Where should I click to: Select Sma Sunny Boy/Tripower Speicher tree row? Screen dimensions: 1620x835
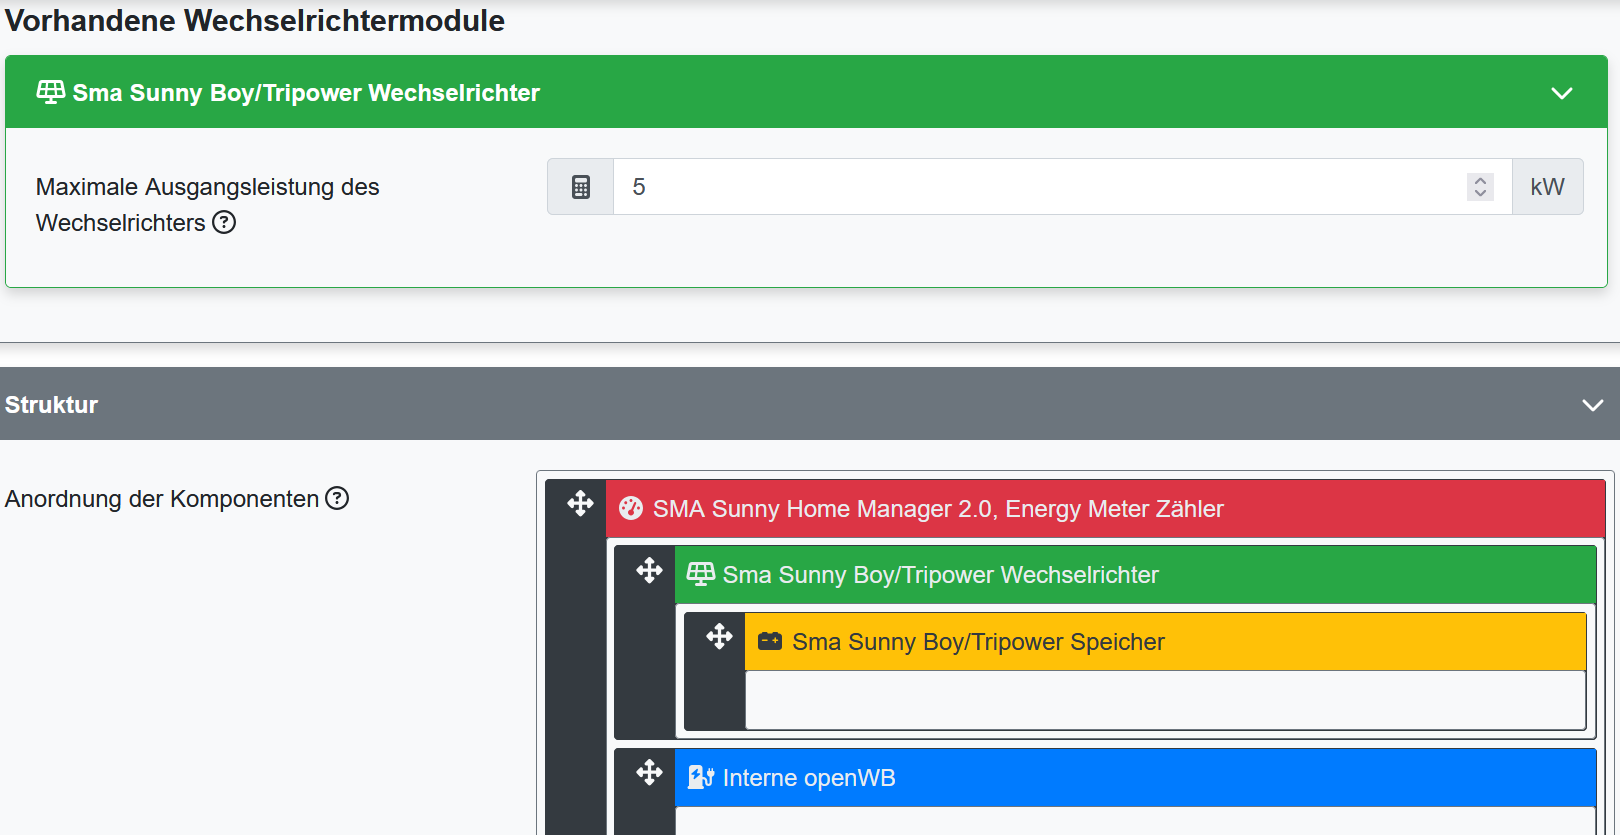coord(1165,642)
